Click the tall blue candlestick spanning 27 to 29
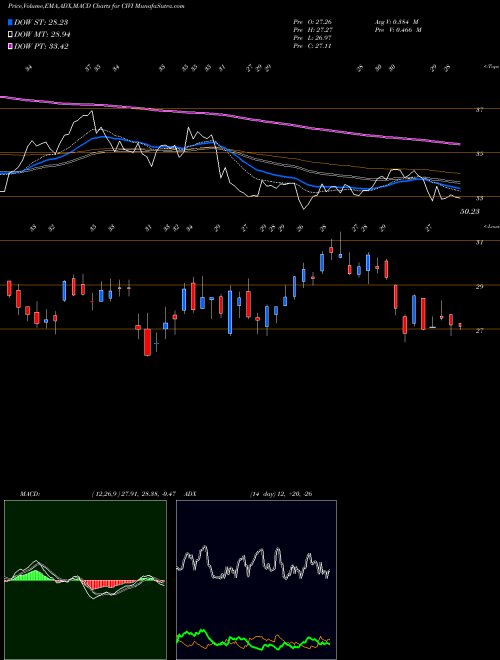 coord(230,311)
